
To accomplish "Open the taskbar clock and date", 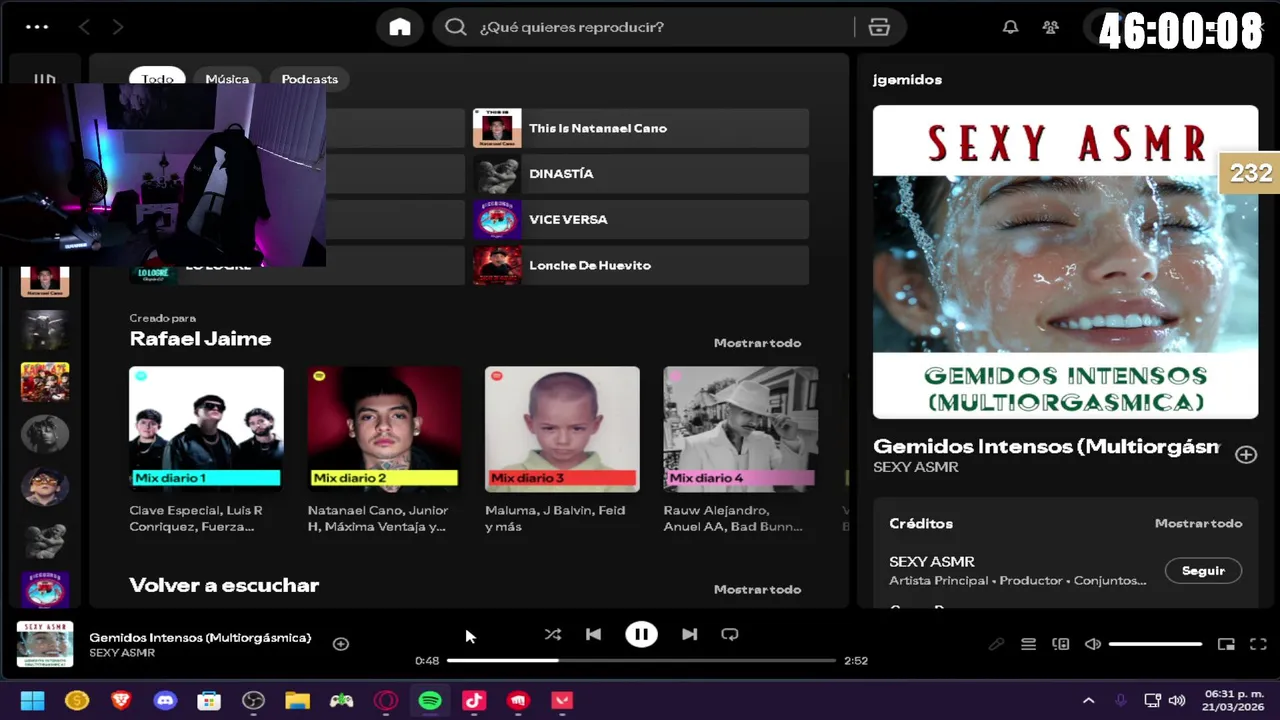I will (x=1233, y=700).
